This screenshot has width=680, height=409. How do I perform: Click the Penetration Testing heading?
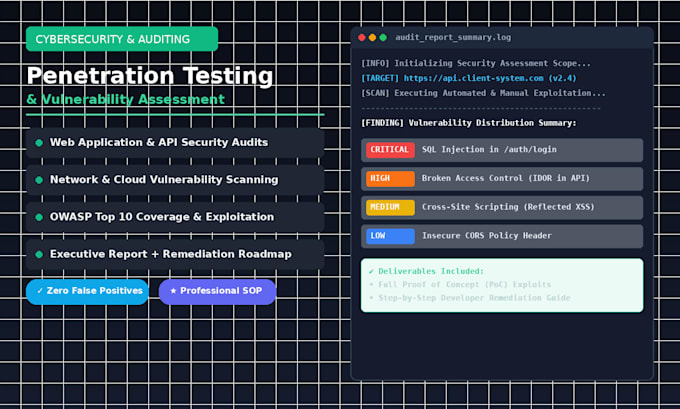[150, 76]
